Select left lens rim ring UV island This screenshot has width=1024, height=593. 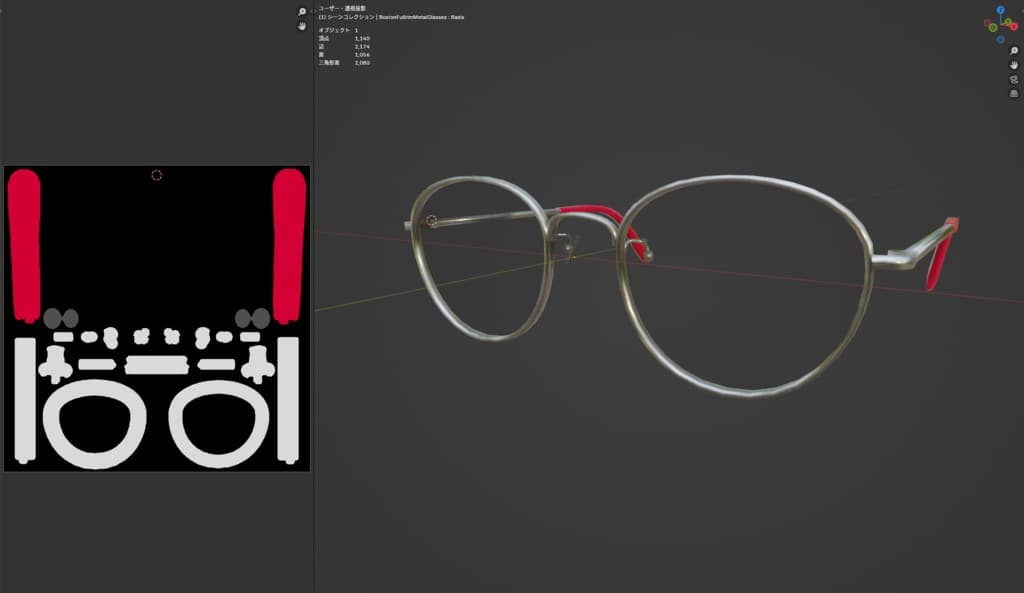click(95, 424)
